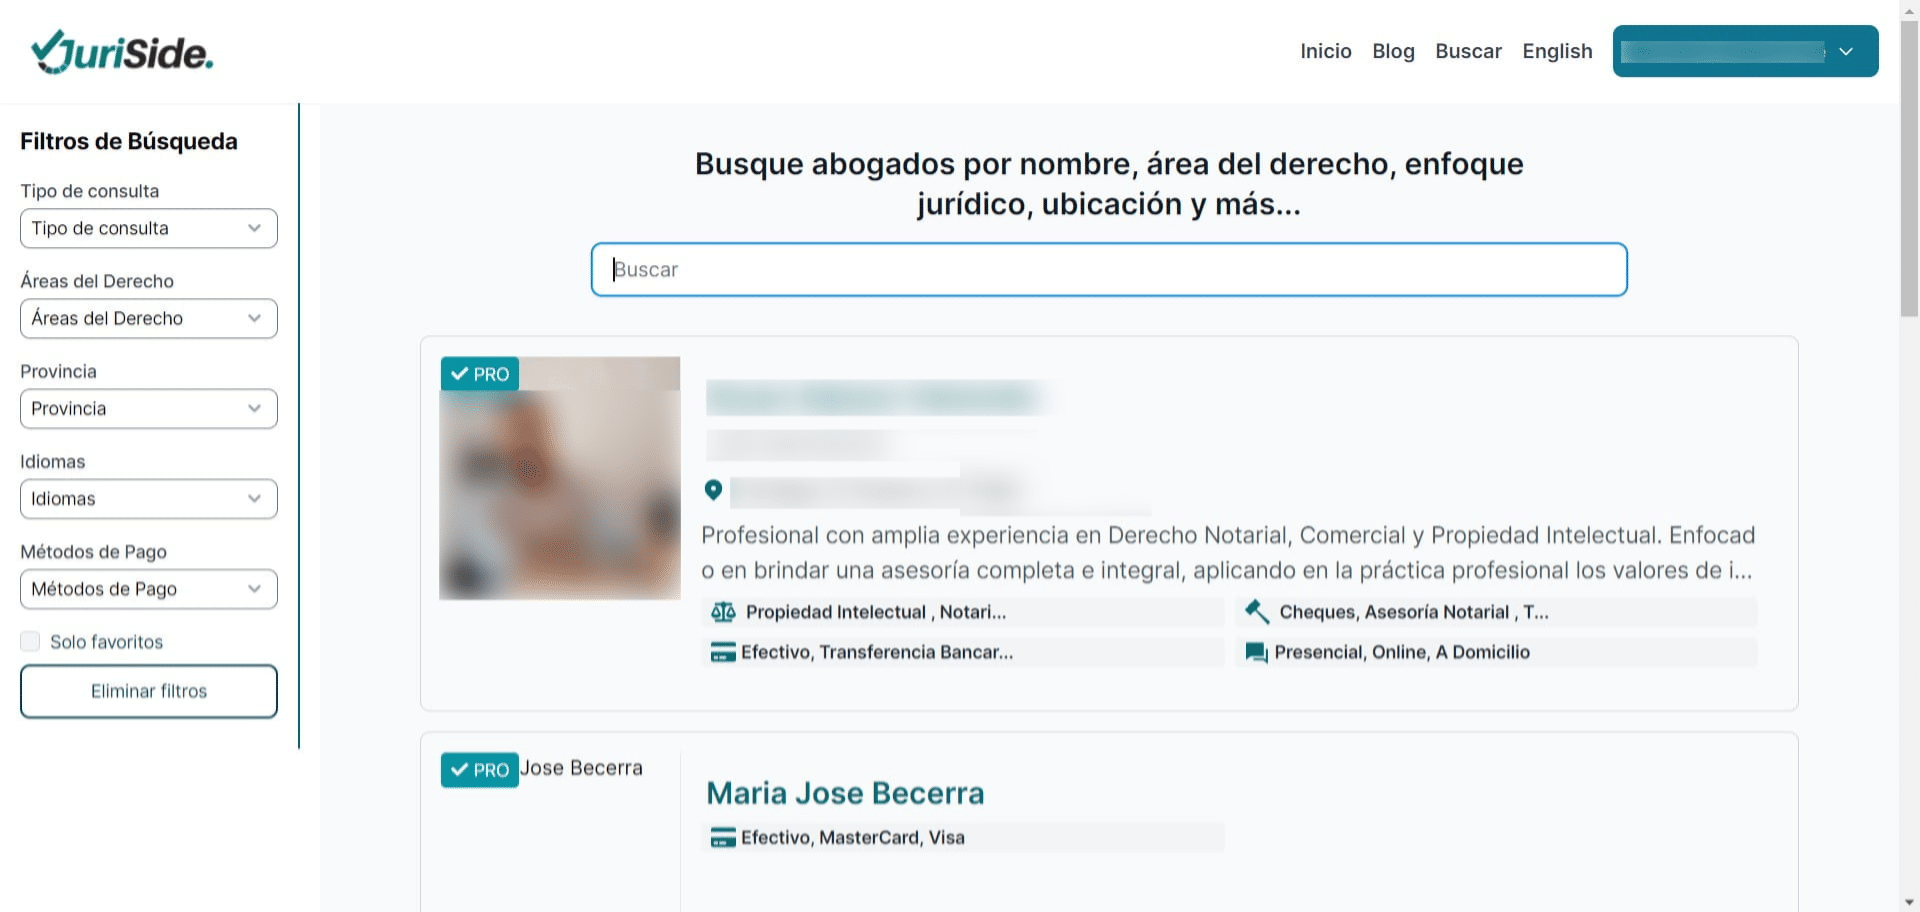
Task: Go to the Blog menu item
Action: (1393, 51)
